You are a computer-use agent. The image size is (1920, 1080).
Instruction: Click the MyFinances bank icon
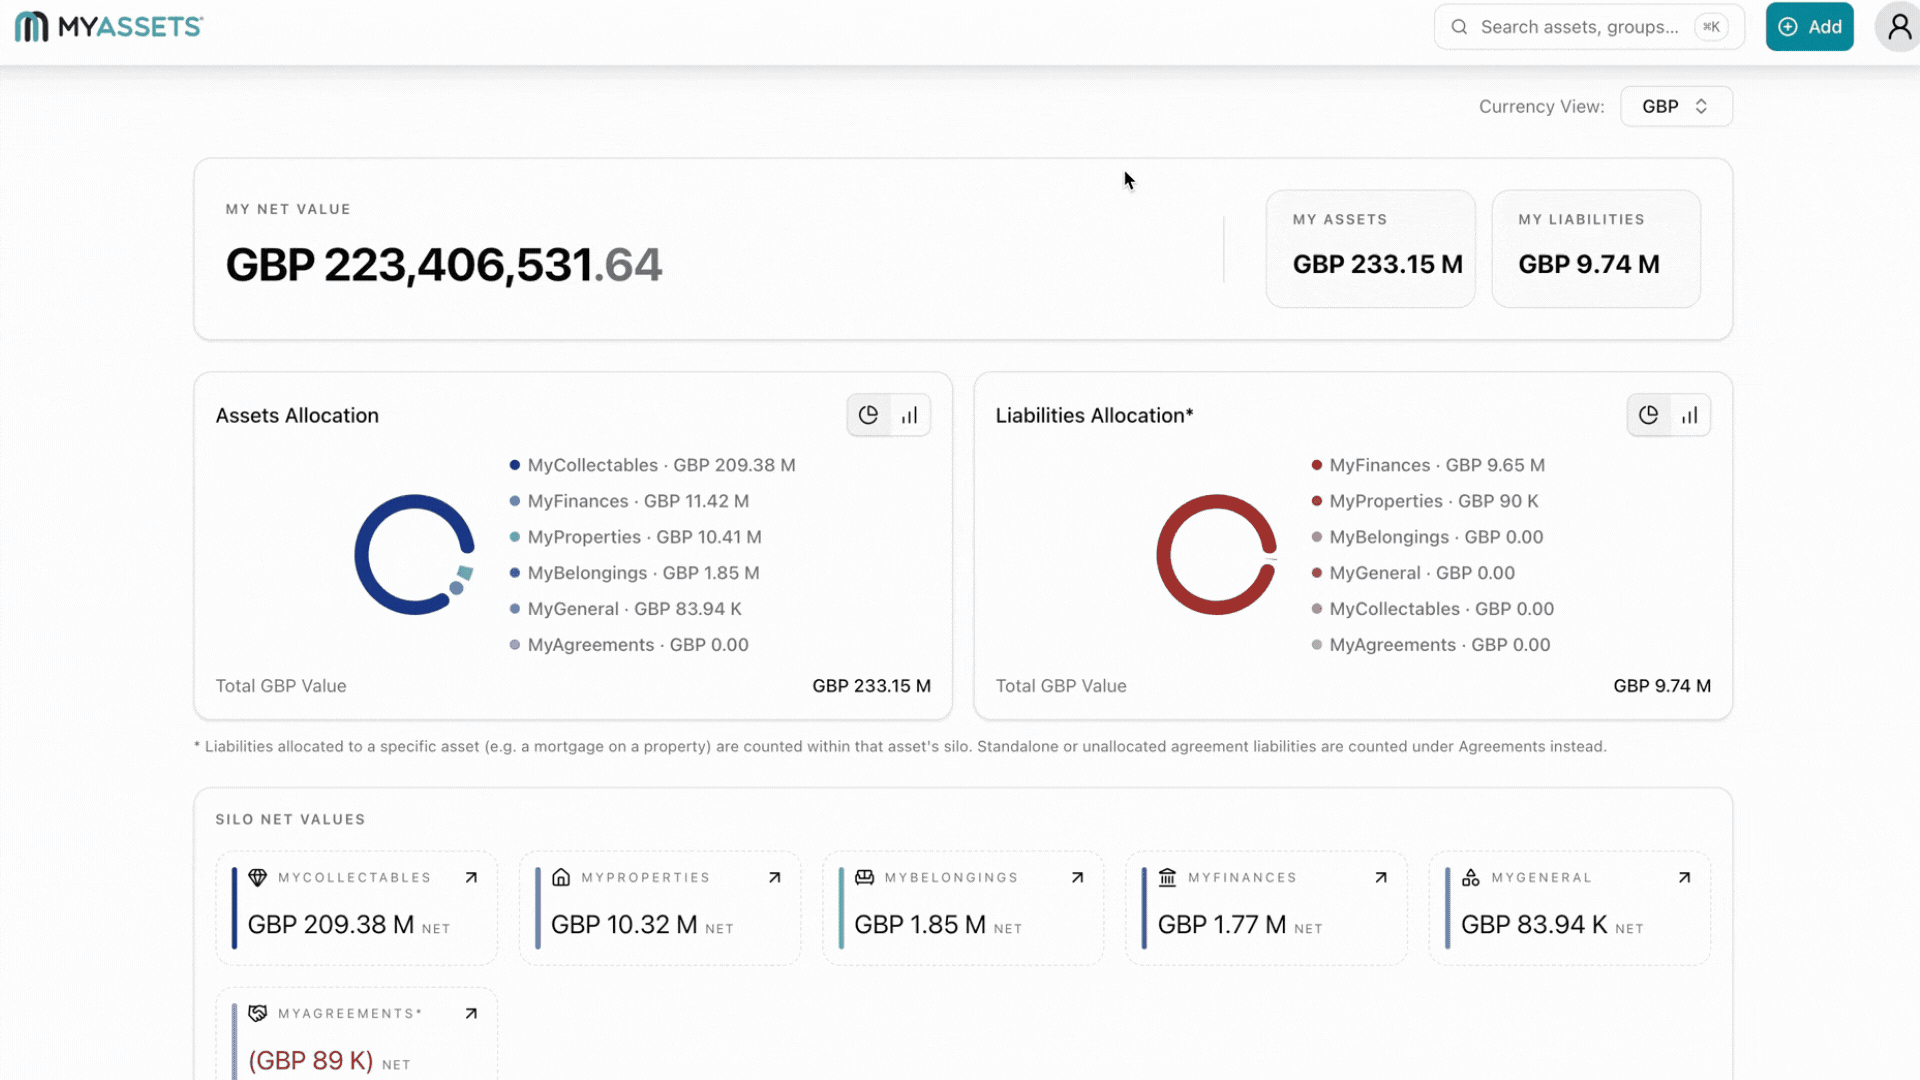pos(1167,878)
